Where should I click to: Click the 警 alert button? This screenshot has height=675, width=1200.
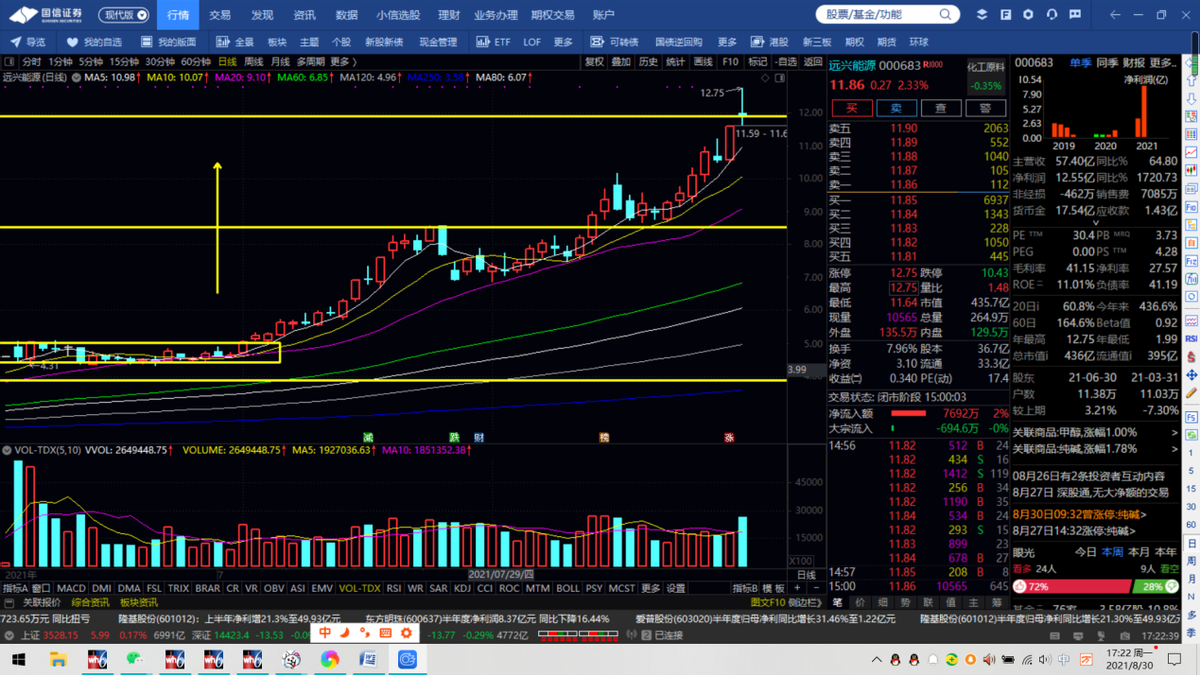click(x=985, y=108)
